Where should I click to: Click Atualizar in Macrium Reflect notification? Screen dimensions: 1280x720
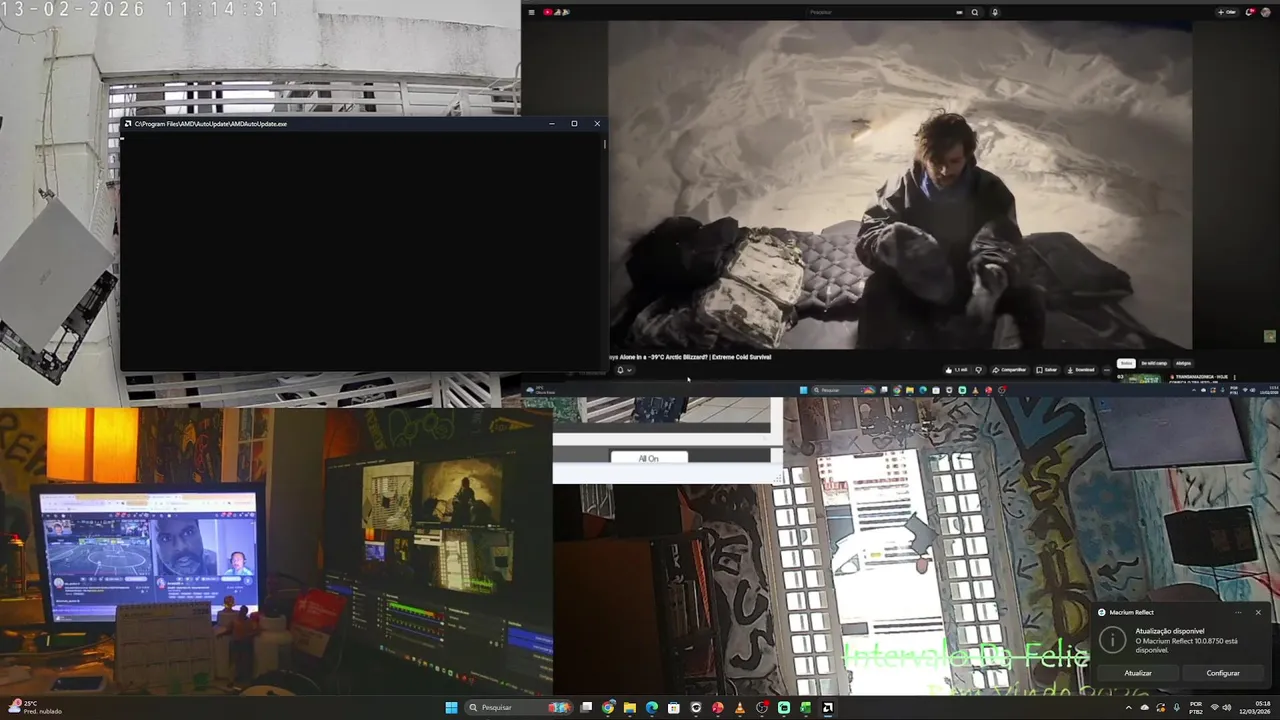click(x=1138, y=673)
